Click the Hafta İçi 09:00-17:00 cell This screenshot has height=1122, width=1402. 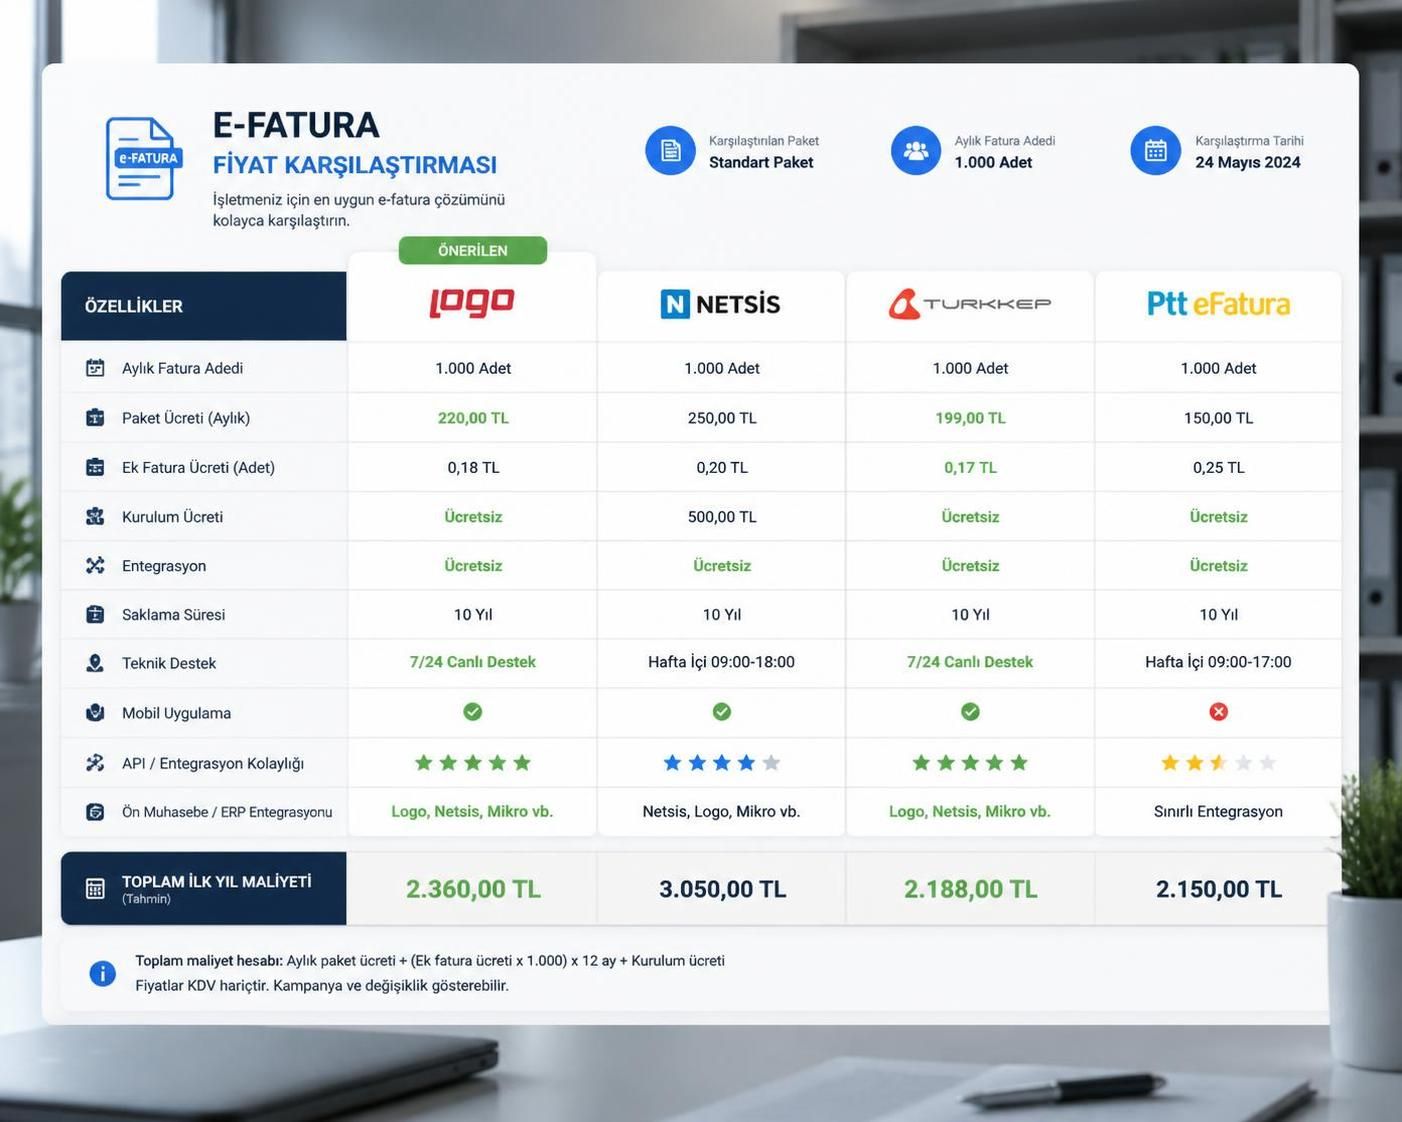click(1218, 662)
